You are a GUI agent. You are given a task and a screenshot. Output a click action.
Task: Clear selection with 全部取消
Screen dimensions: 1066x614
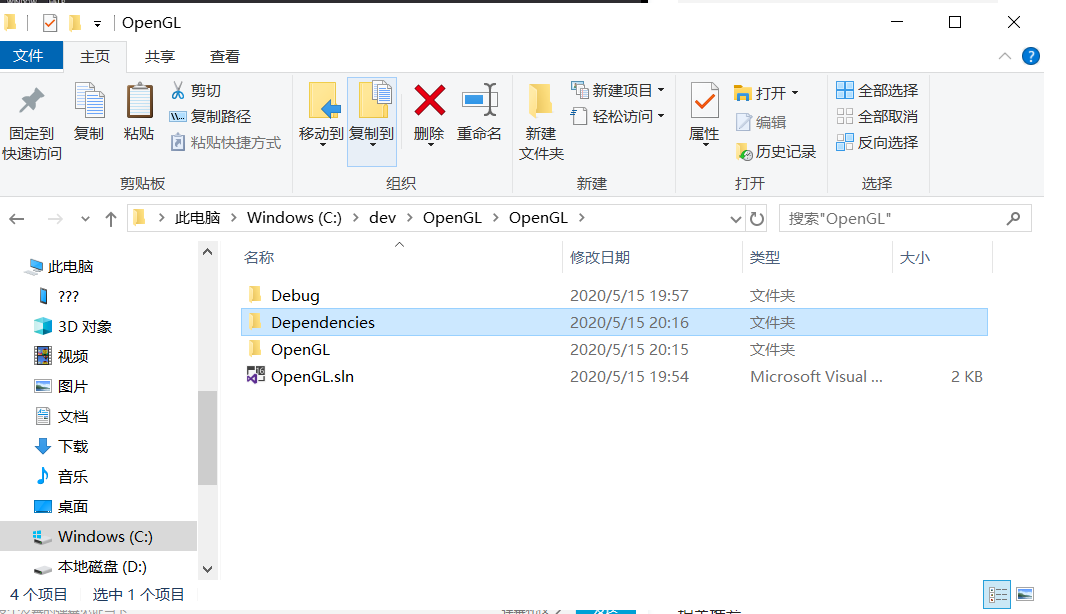[x=878, y=116]
